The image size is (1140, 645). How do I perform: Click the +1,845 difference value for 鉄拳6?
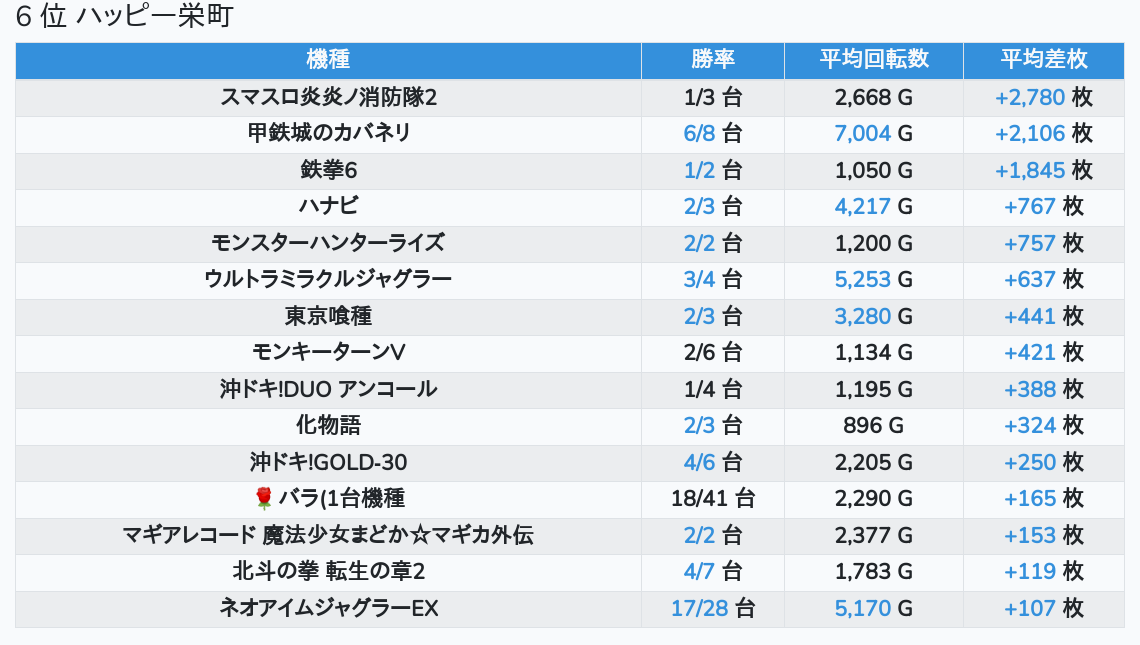point(1030,171)
